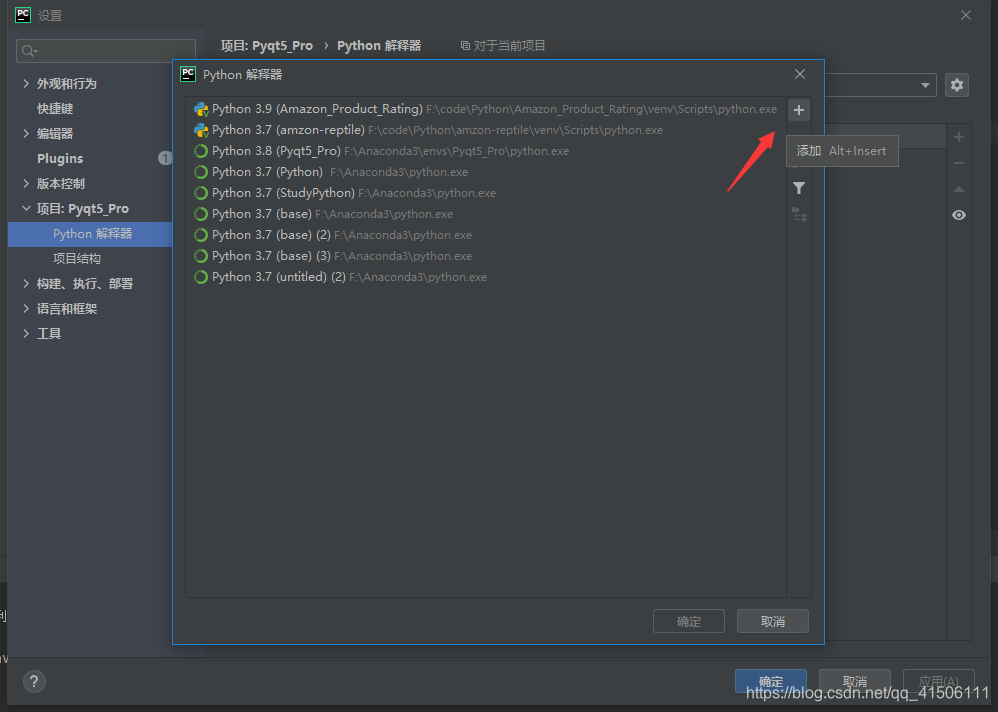Click 项目: Pyqt5_Pro in breadcrumb
Viewport: 998px width, 712px height.
tap(267, 46)
